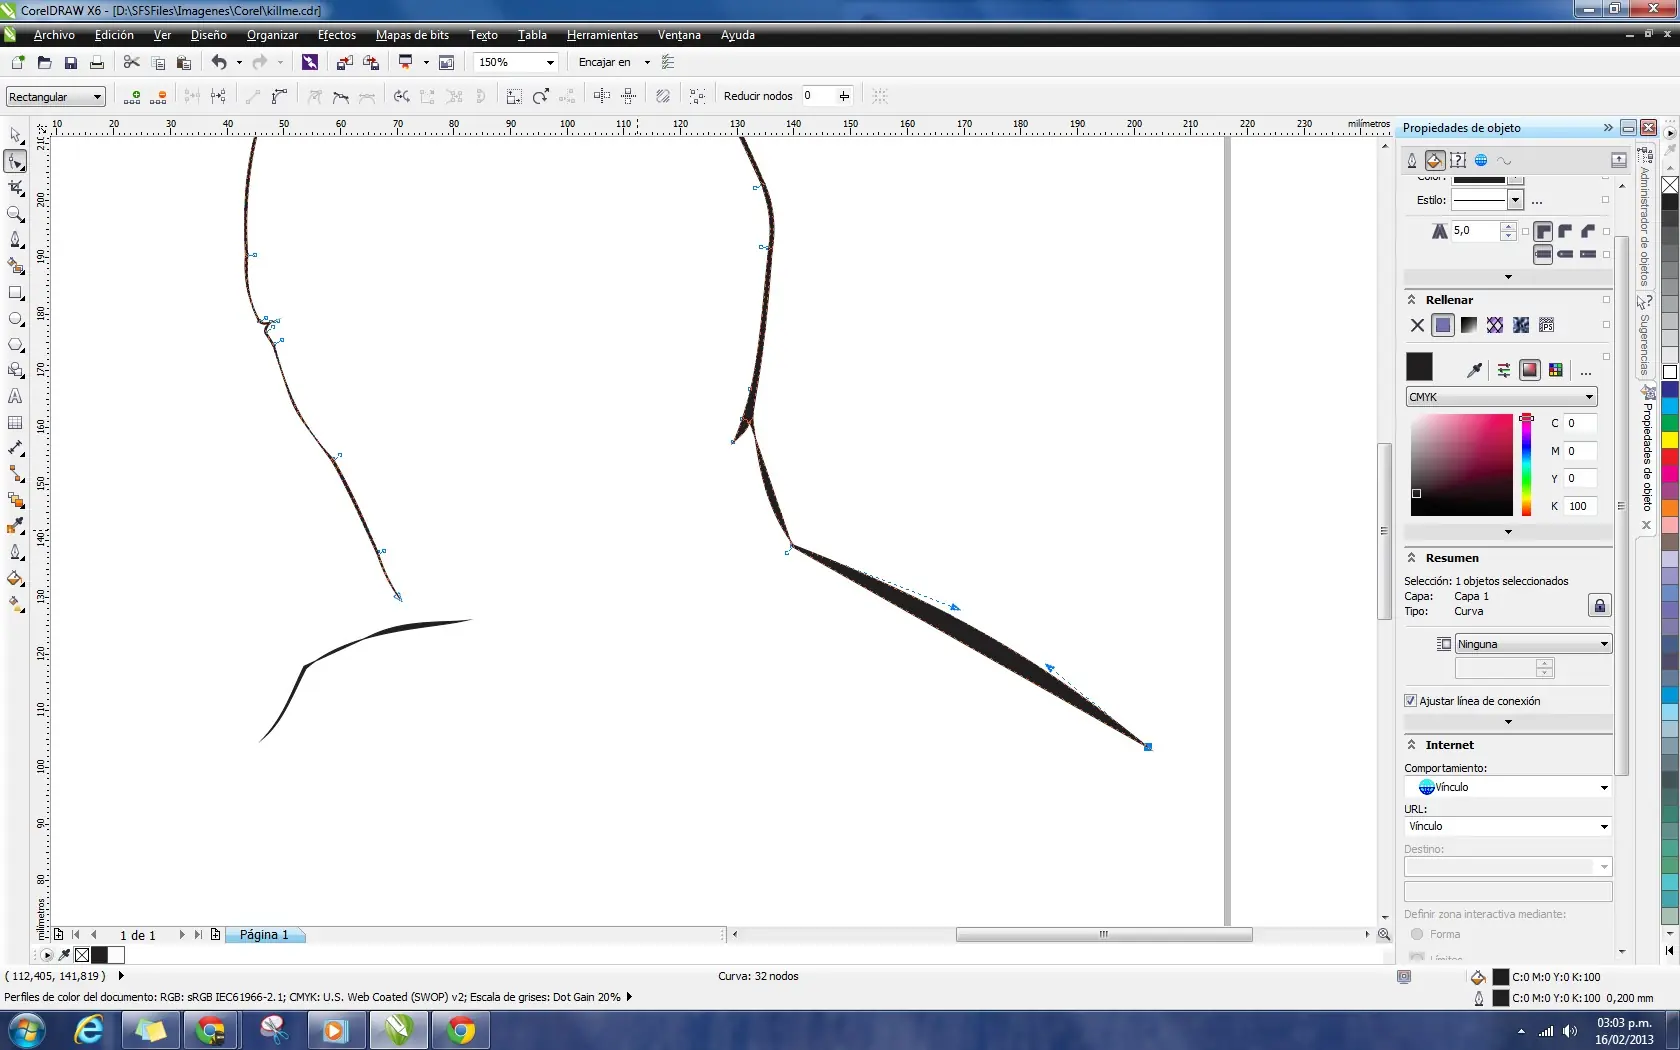Open Internet Explorer from the taskbar
Screen dimensions: 1680x1050
tap(89, 1030)
